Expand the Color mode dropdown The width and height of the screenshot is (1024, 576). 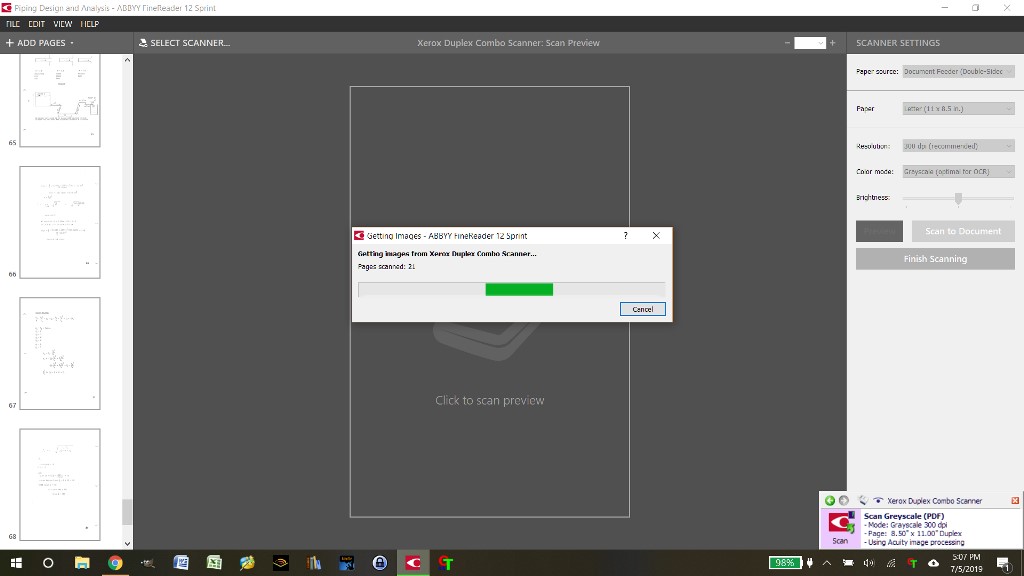958,172
